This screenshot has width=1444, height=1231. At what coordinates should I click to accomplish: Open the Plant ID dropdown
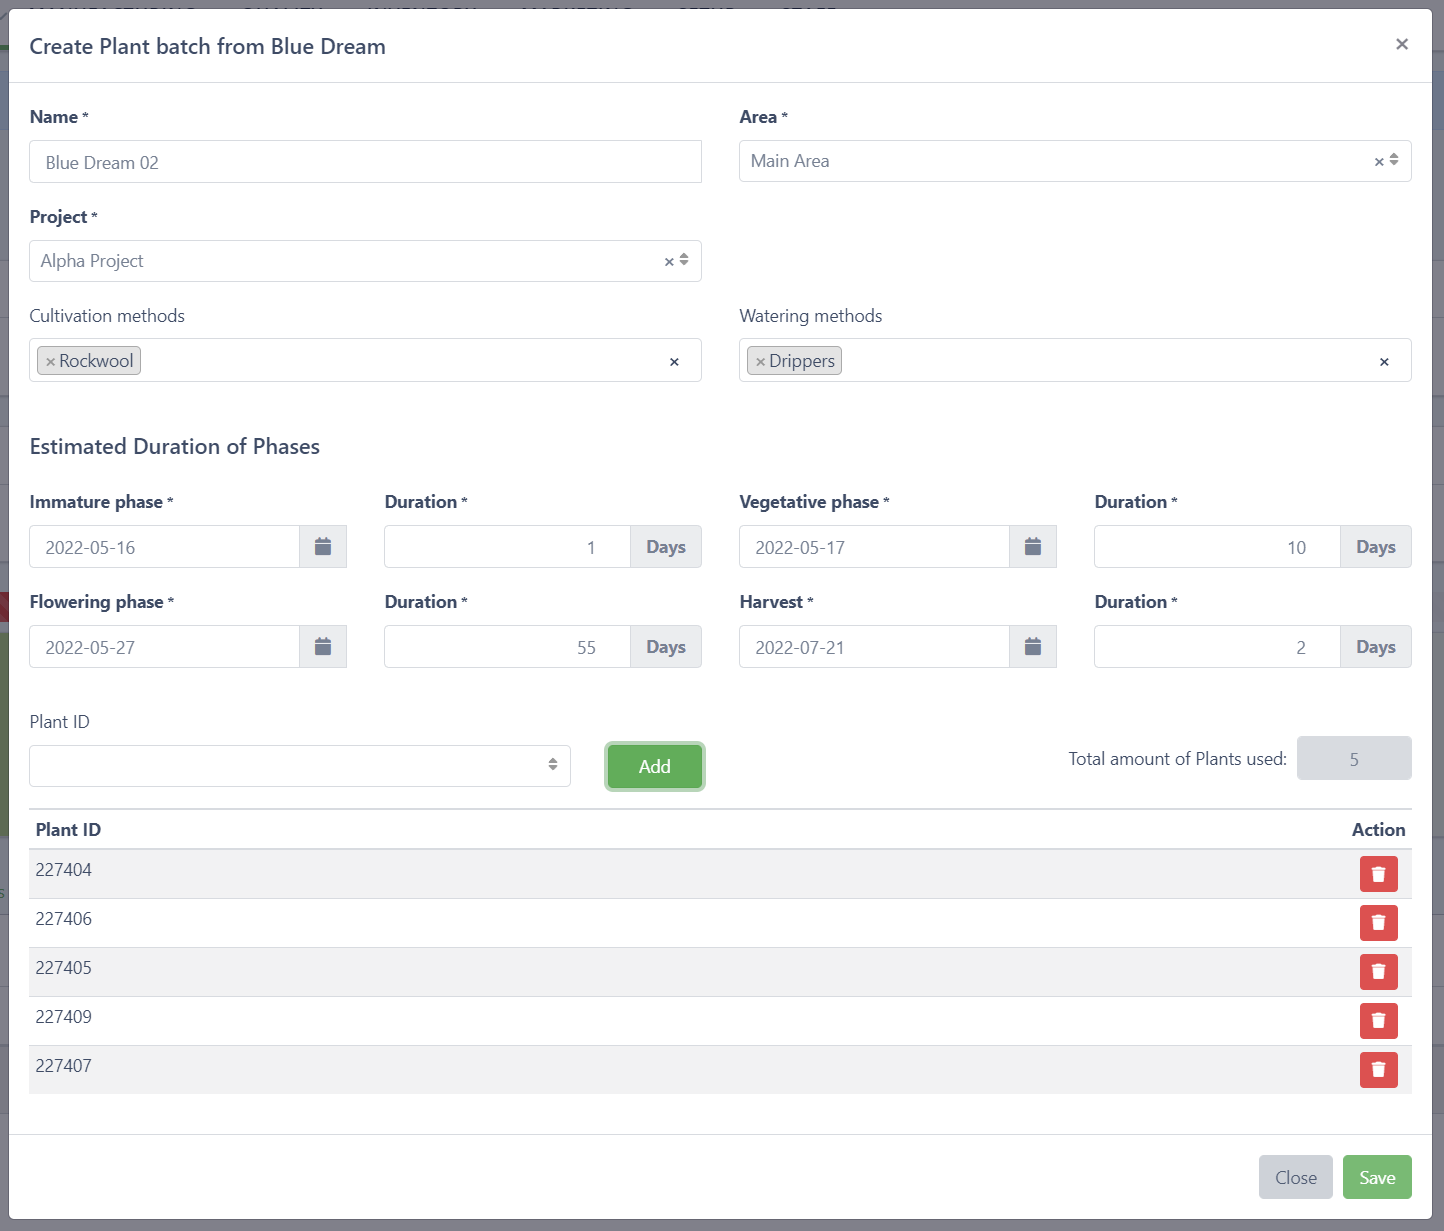(x=300, y=766)
